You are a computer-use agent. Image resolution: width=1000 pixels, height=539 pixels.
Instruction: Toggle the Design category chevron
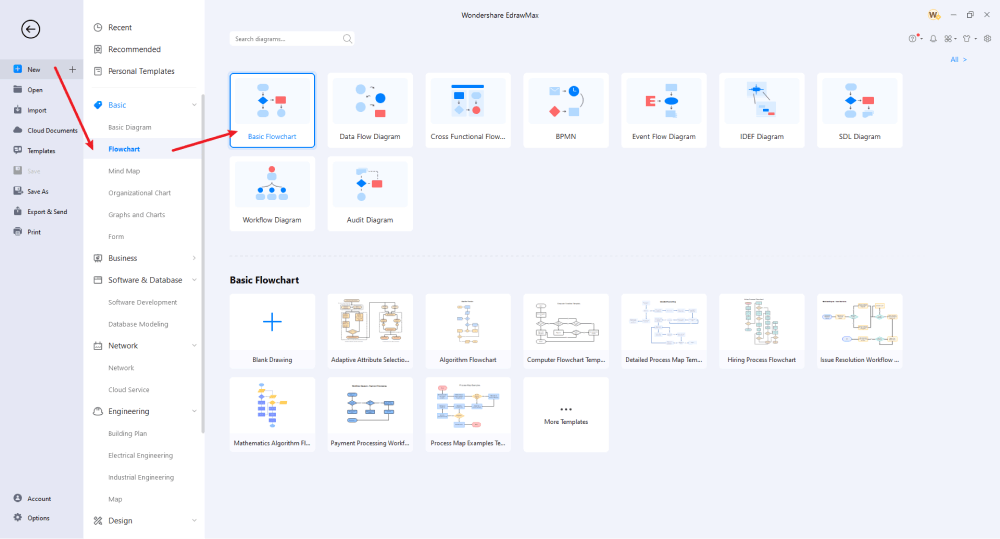tap(194, 521)
